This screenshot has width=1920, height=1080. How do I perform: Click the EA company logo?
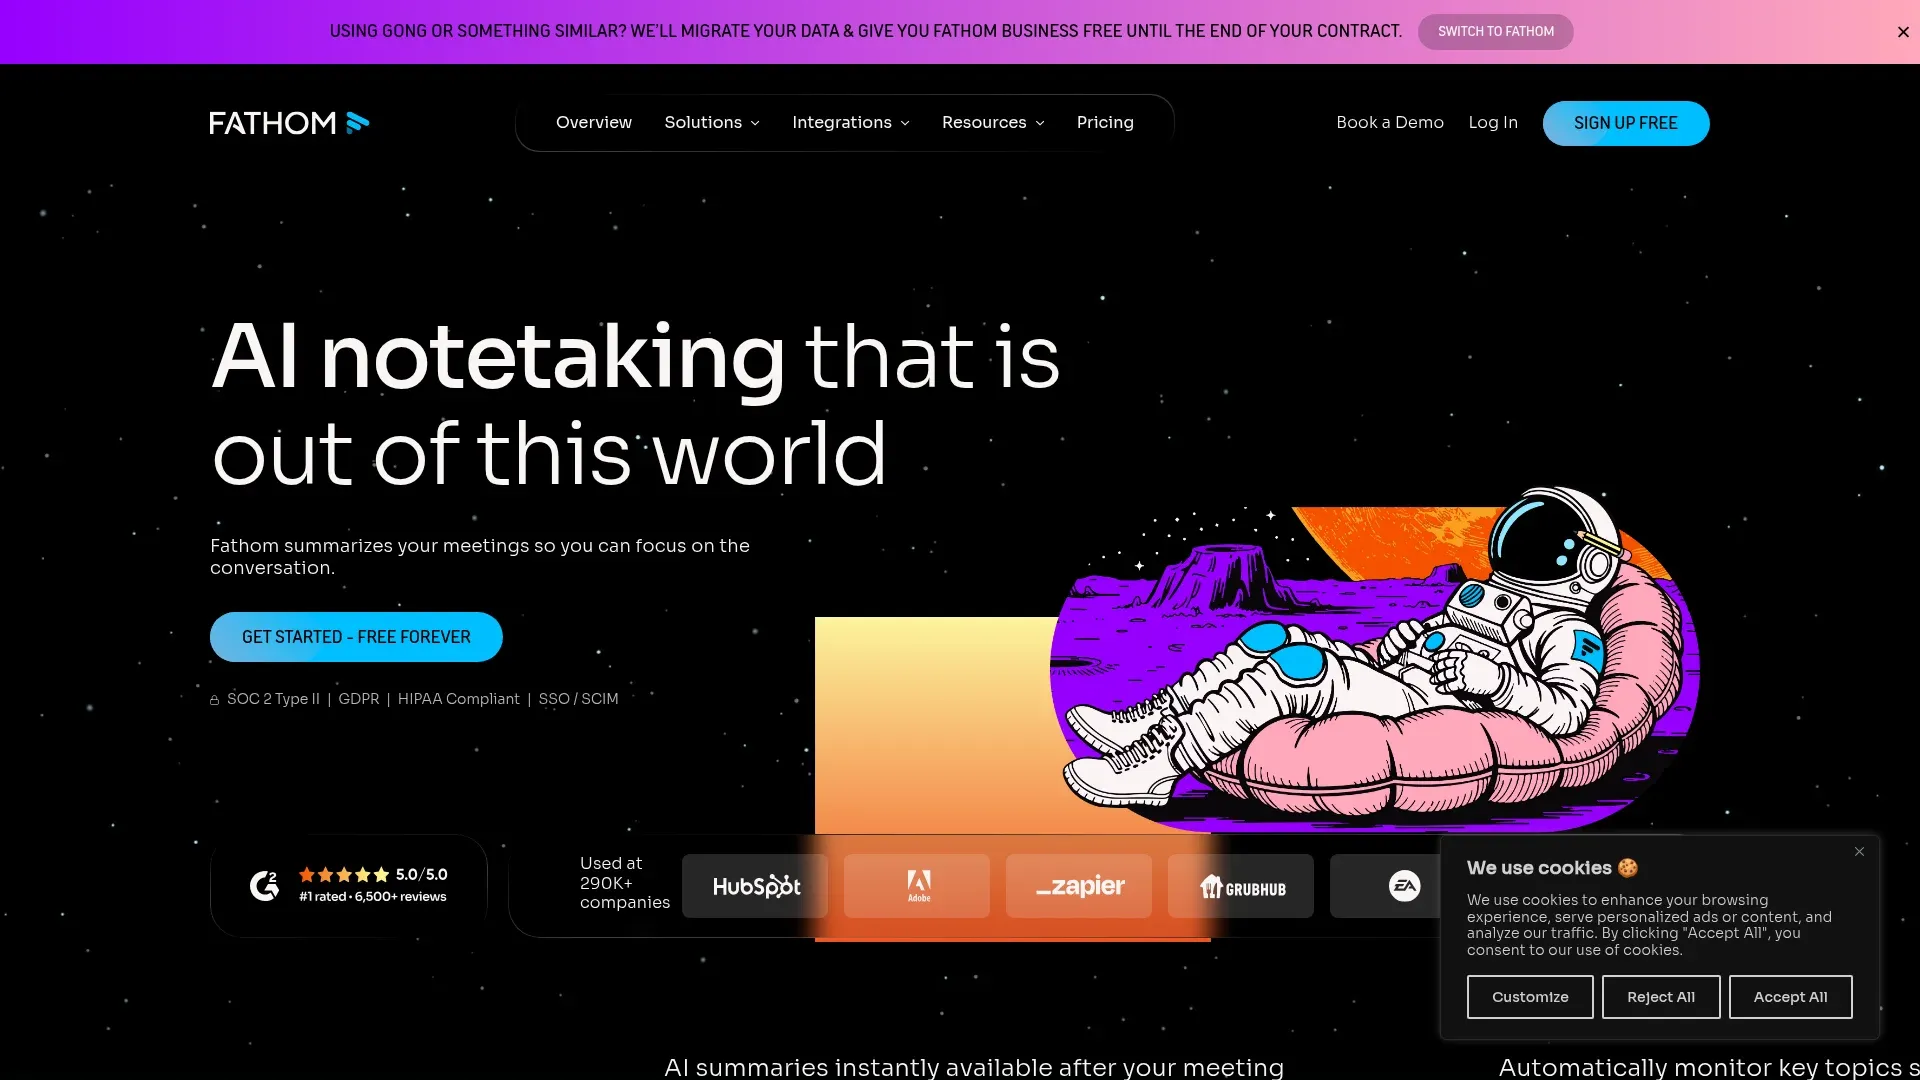tap(1404, 886)
